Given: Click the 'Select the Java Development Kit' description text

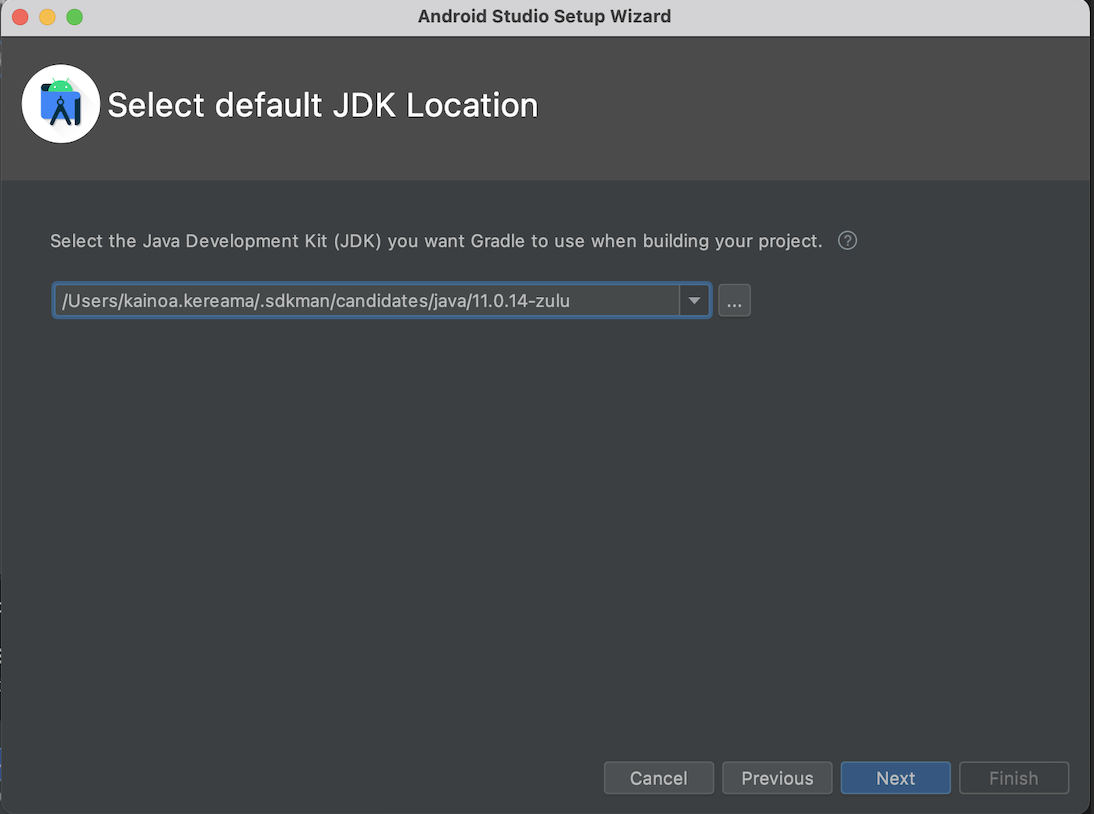Looking at the screenshot, I should 436,241.
